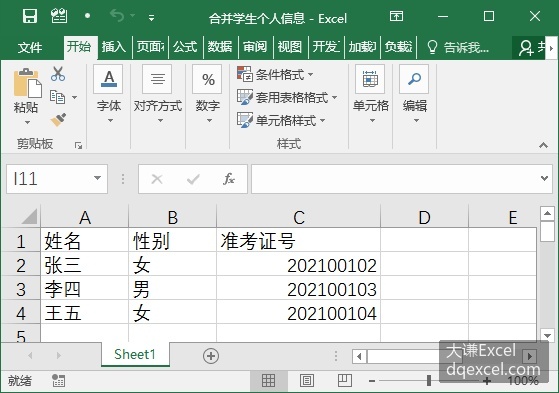Click the Copy icon
The image size is (559, 393).
click(57, 97)
